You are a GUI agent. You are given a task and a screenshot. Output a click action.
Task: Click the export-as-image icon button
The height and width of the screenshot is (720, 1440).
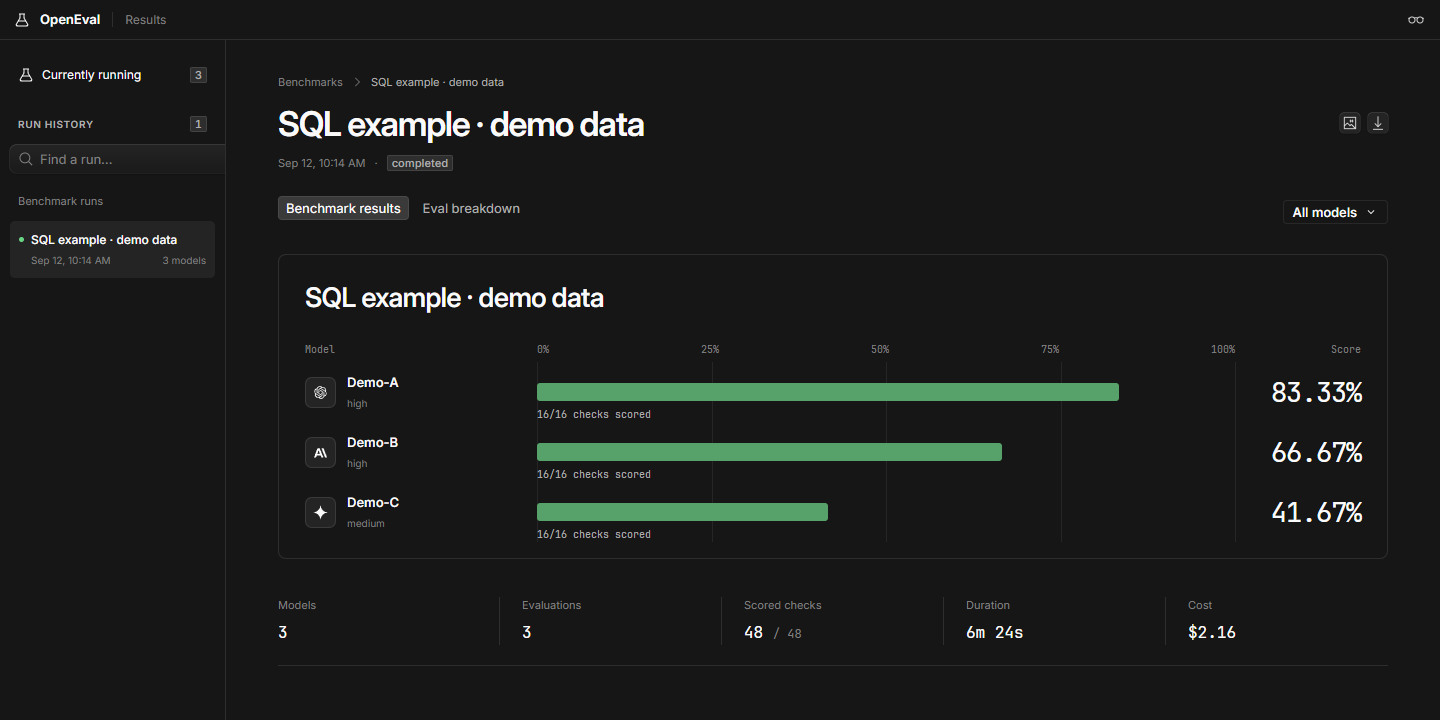[x=1350, y=123]
